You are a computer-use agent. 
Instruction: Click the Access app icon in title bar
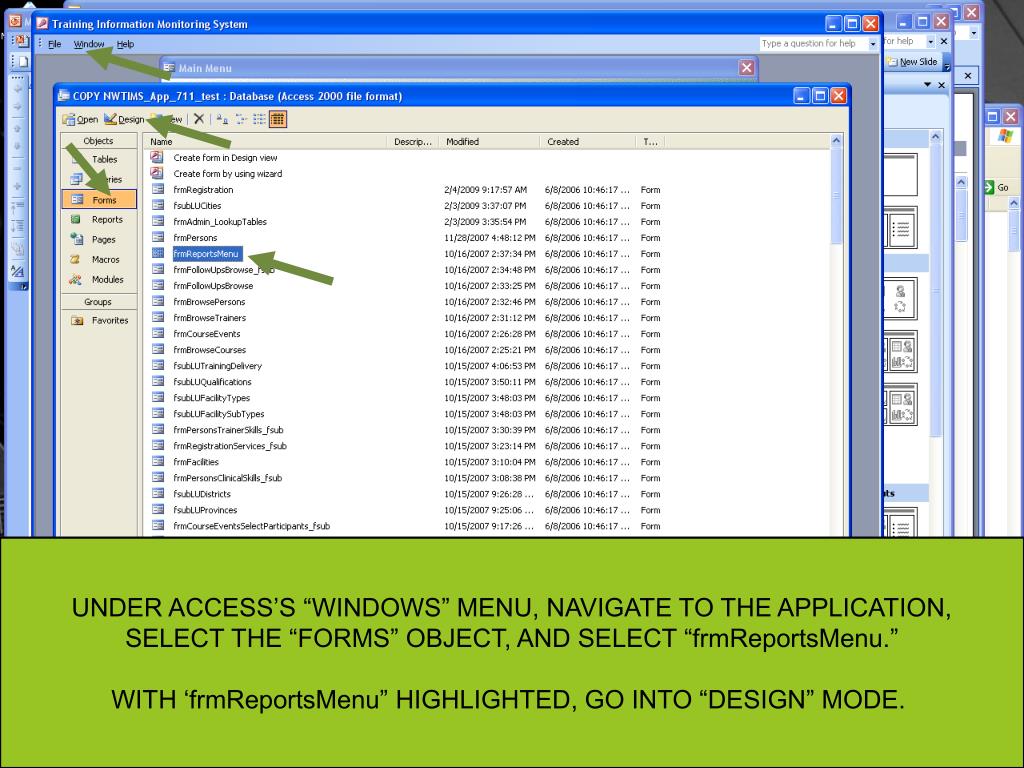pos(42,24)
